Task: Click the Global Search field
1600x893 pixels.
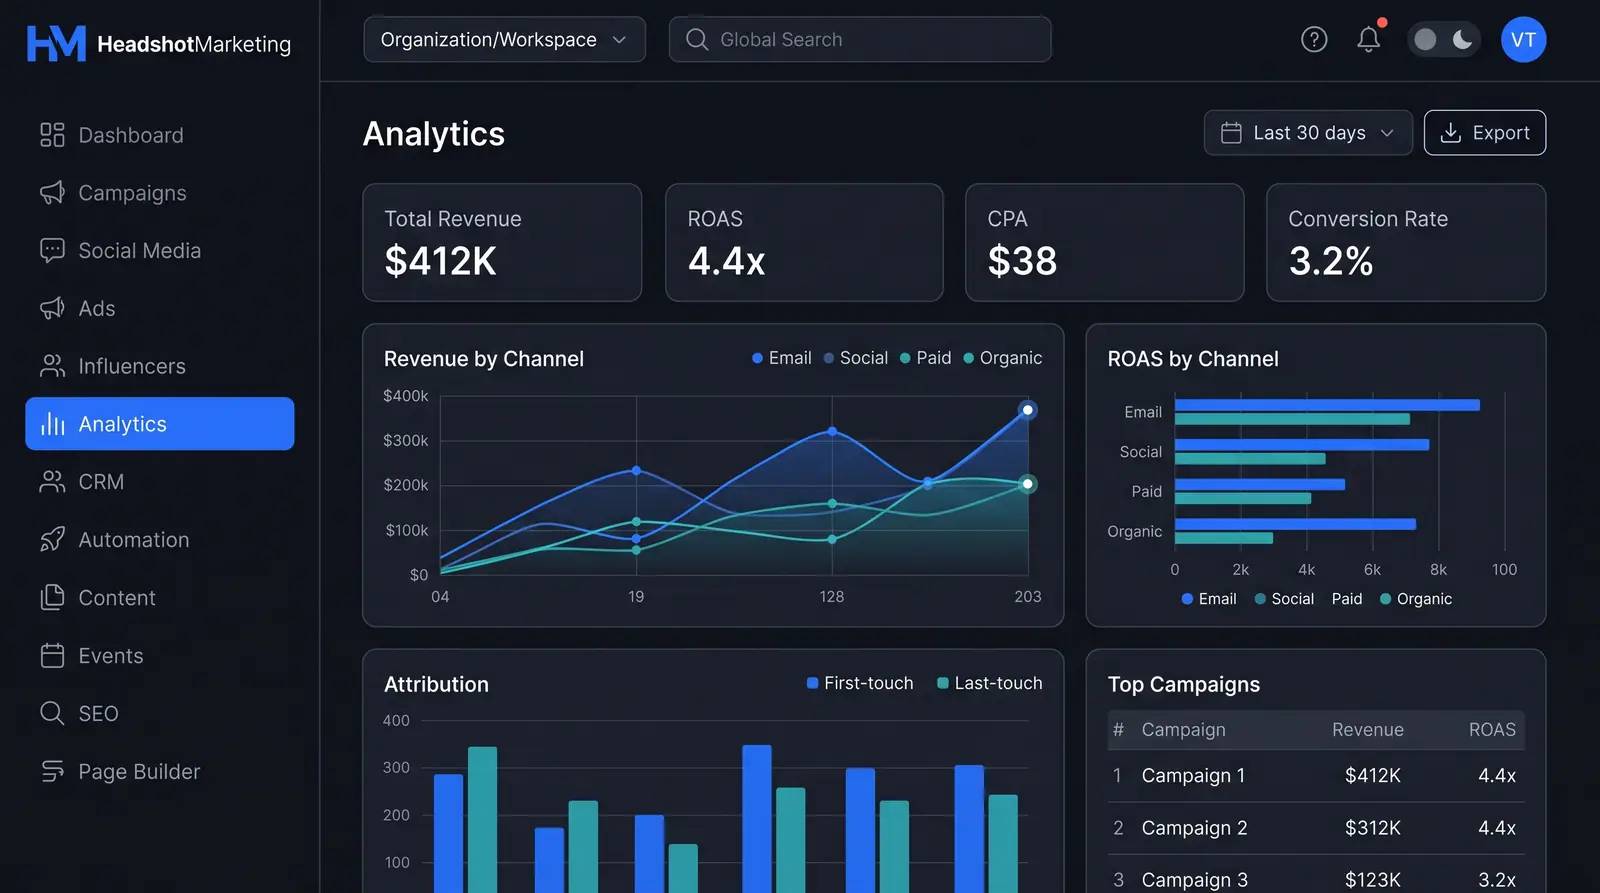Action: (860, 39)
